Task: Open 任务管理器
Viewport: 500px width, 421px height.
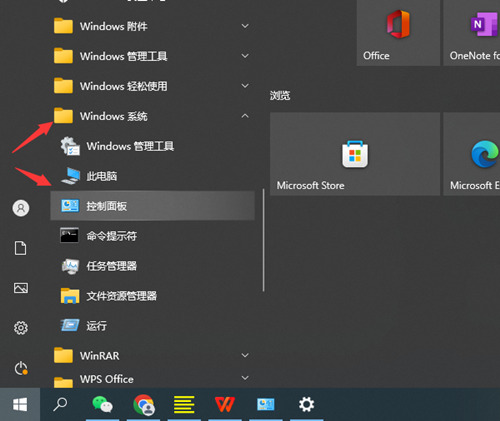Action: pos(153,266)
